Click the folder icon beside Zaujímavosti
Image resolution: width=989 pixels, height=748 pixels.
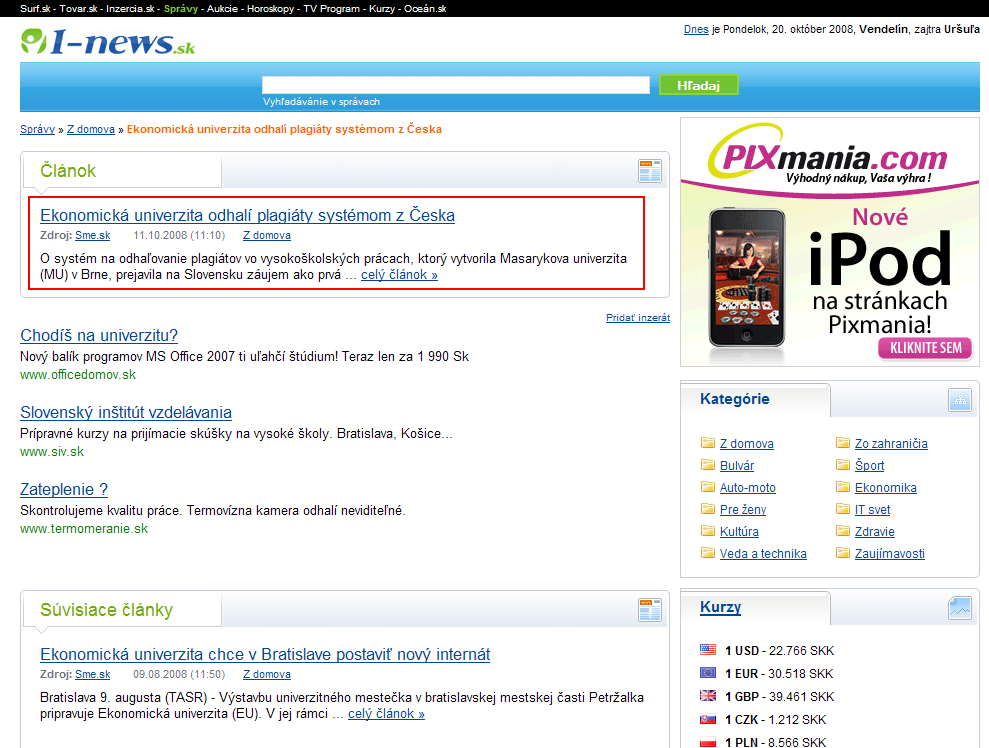pos(843,553)
